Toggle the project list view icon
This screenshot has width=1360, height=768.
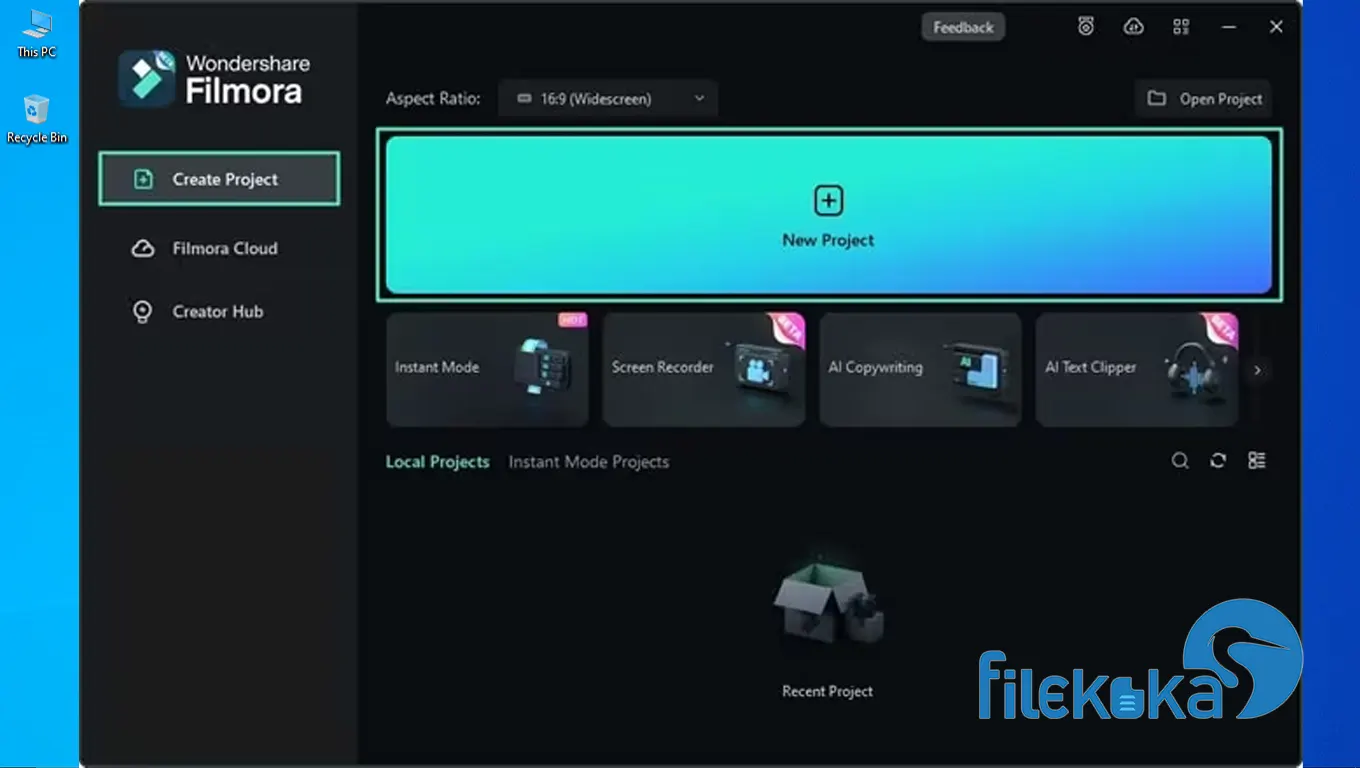[x=1257, y=460]
